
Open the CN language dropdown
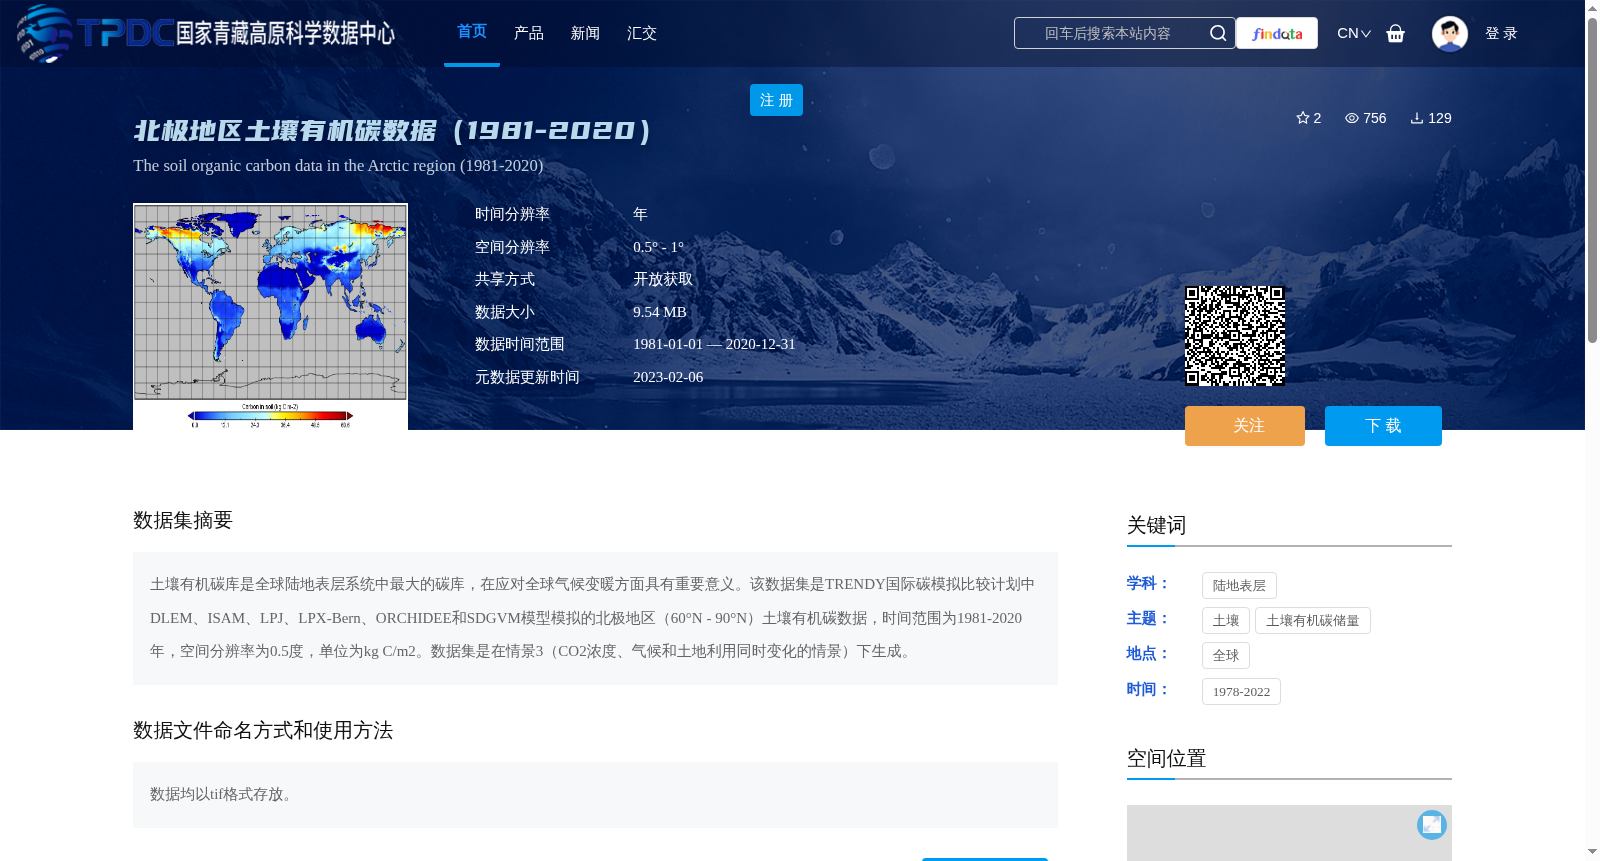1354,33
